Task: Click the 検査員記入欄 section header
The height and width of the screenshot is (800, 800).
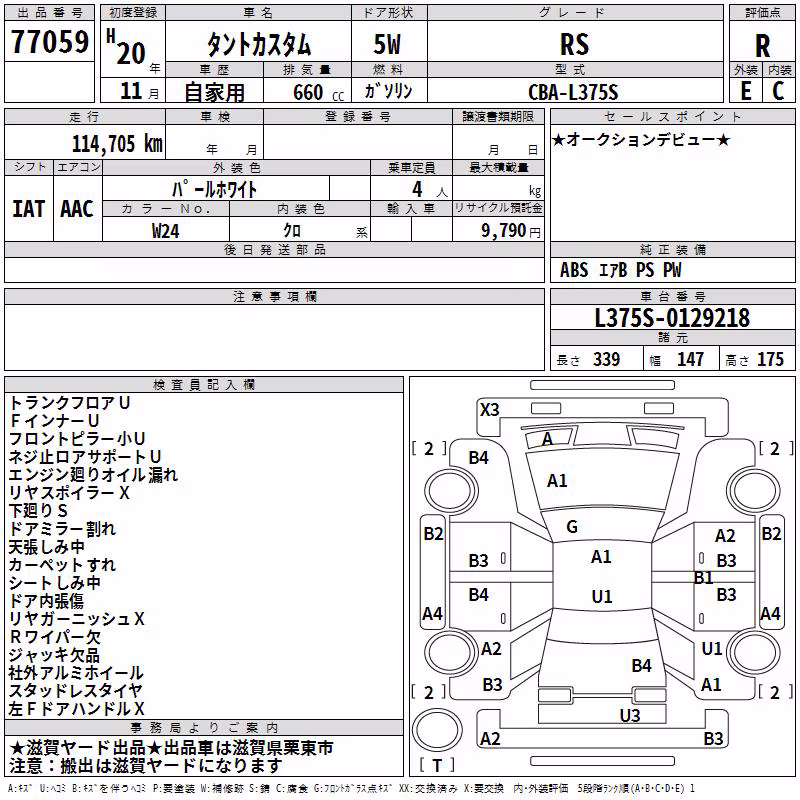Action: [x=204, y=385]
